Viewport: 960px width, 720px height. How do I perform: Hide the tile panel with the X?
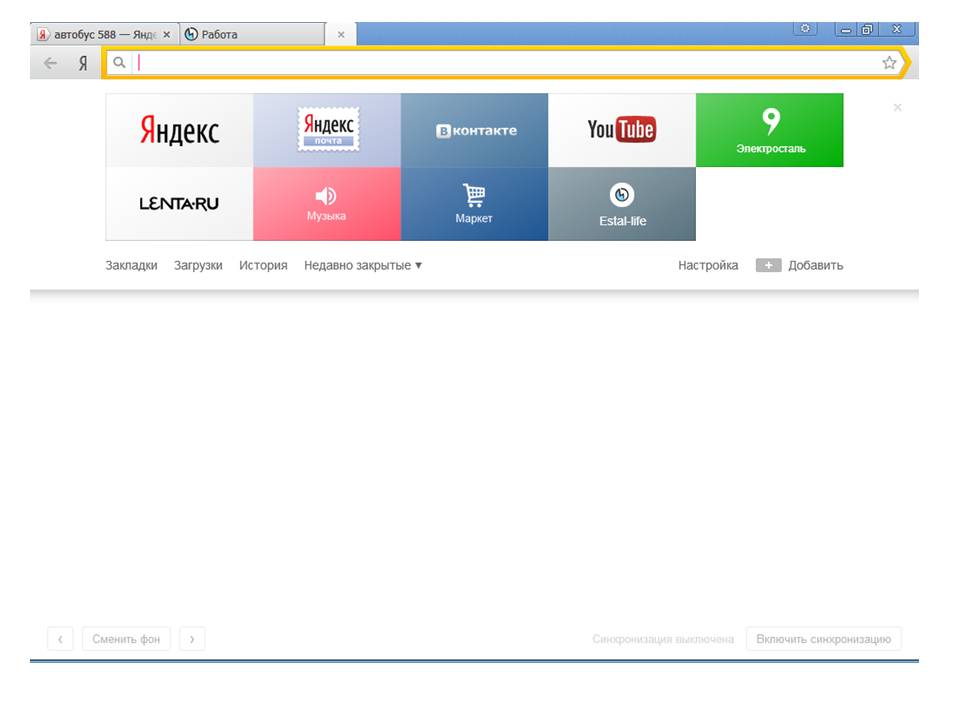tap(898, 108)
